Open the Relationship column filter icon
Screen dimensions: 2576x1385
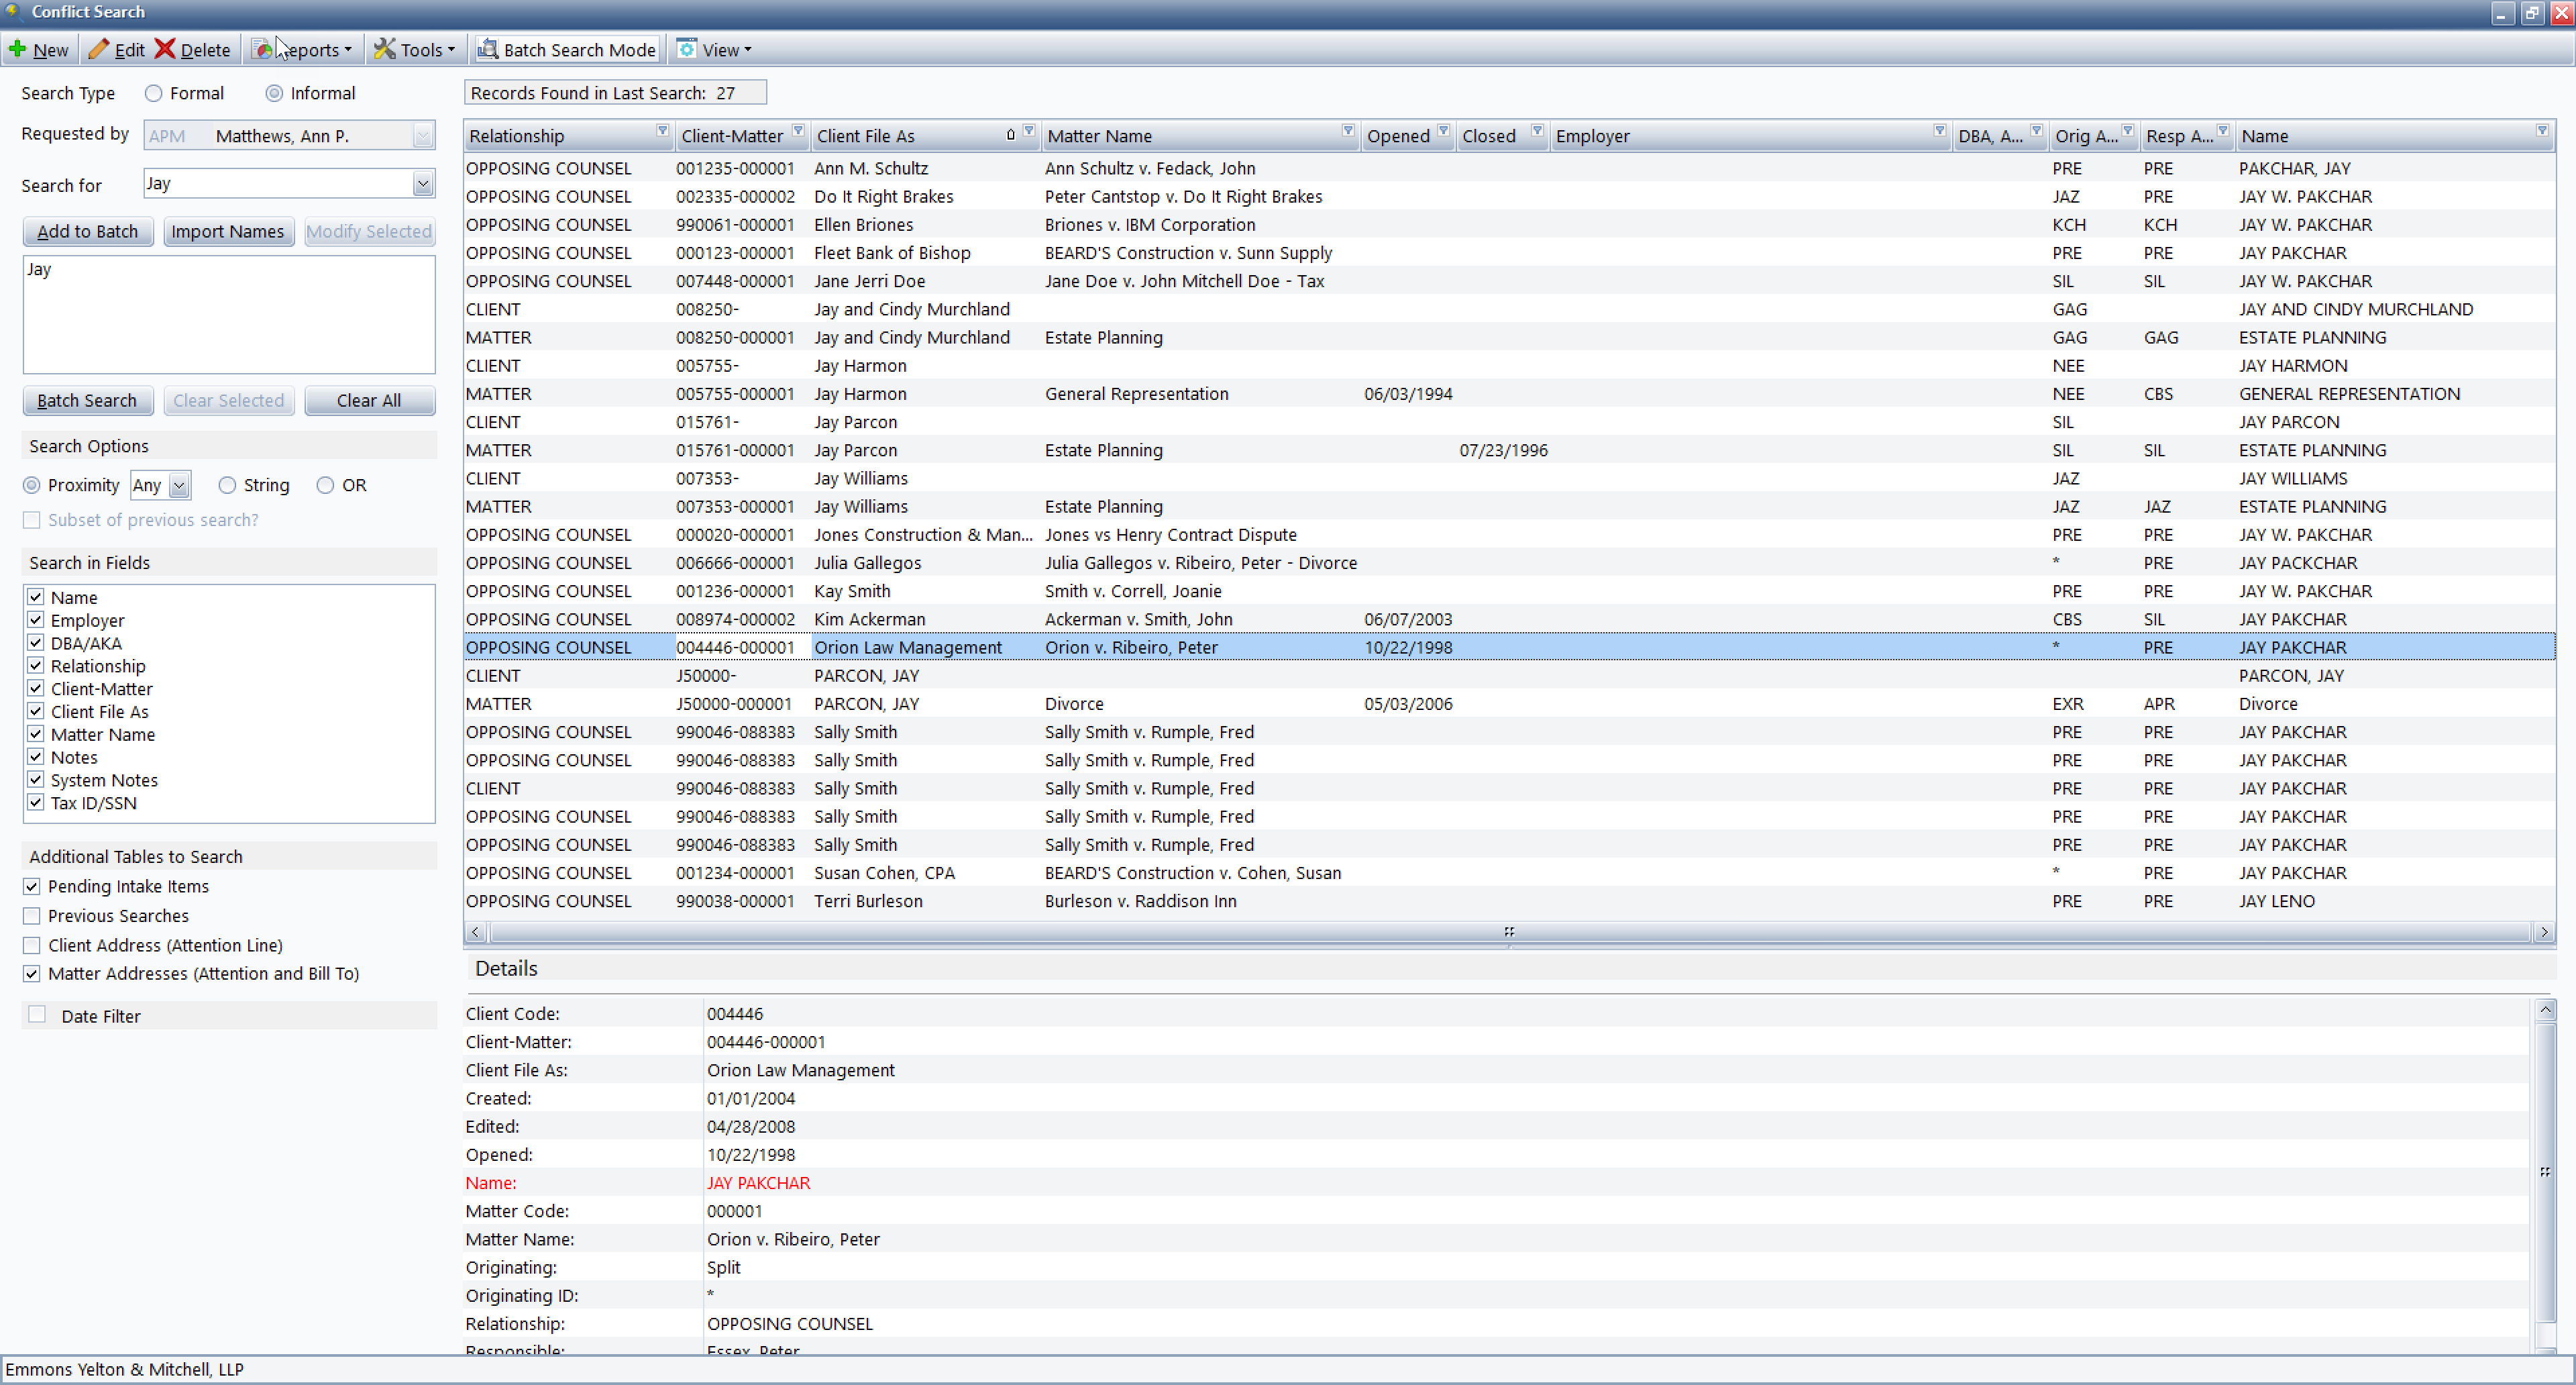coord(662,131)
